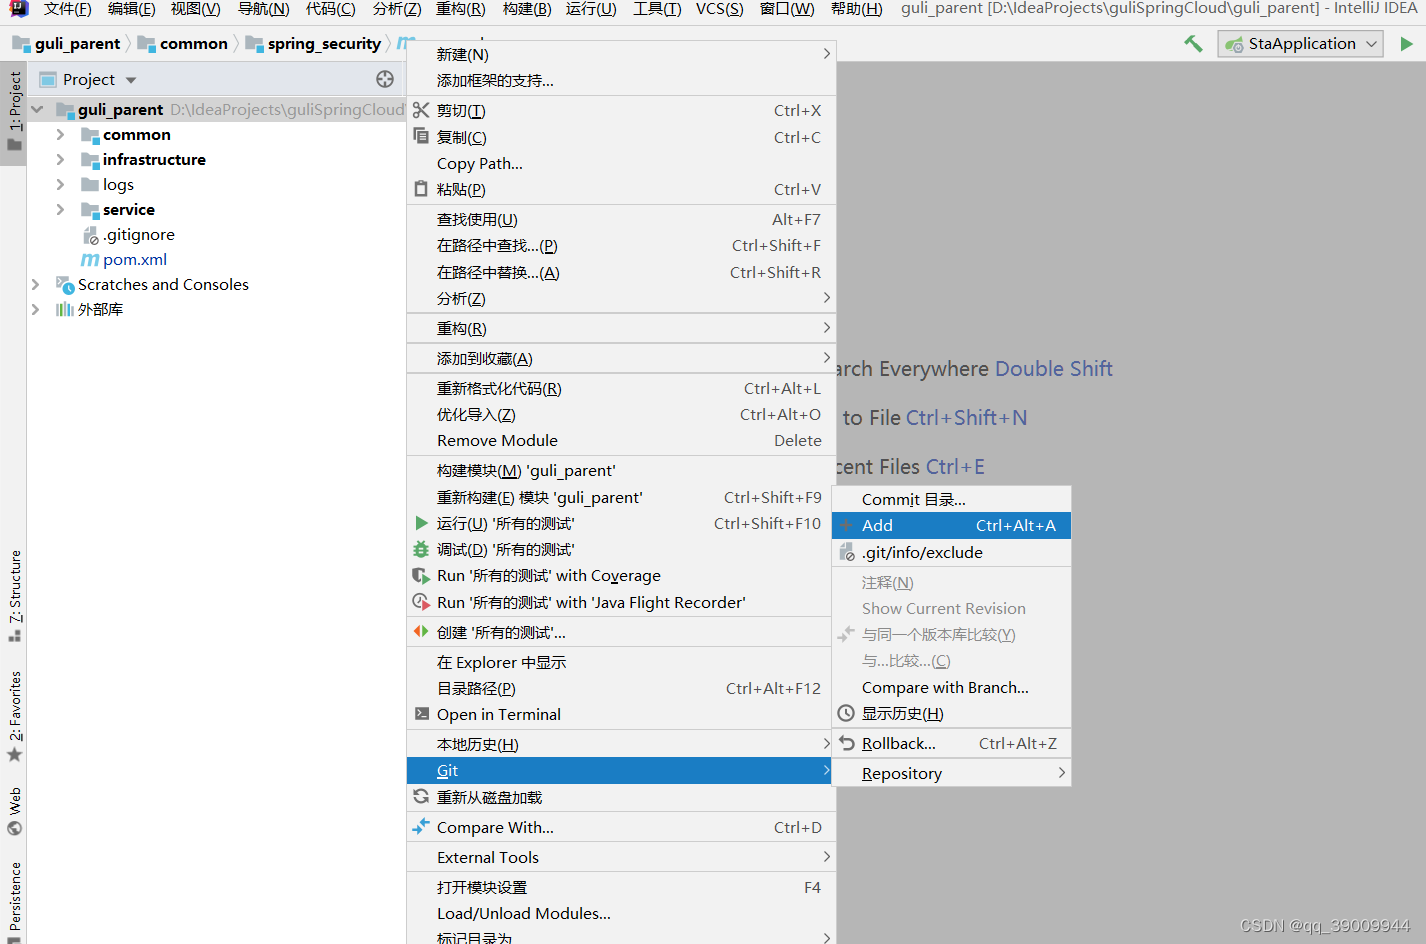The image size is (1426, 944).
Task: Open the 重构(R) menu in menu bar
Action: (x=460, y=9)
